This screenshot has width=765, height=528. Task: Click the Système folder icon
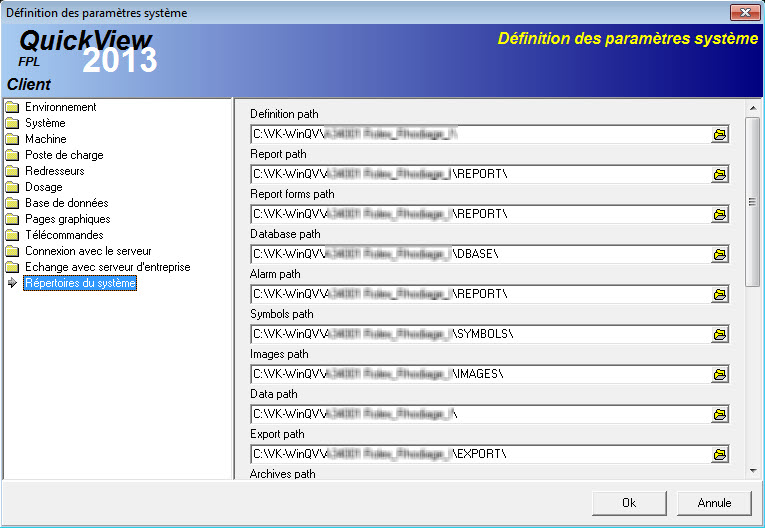click(x=12, y=123)
